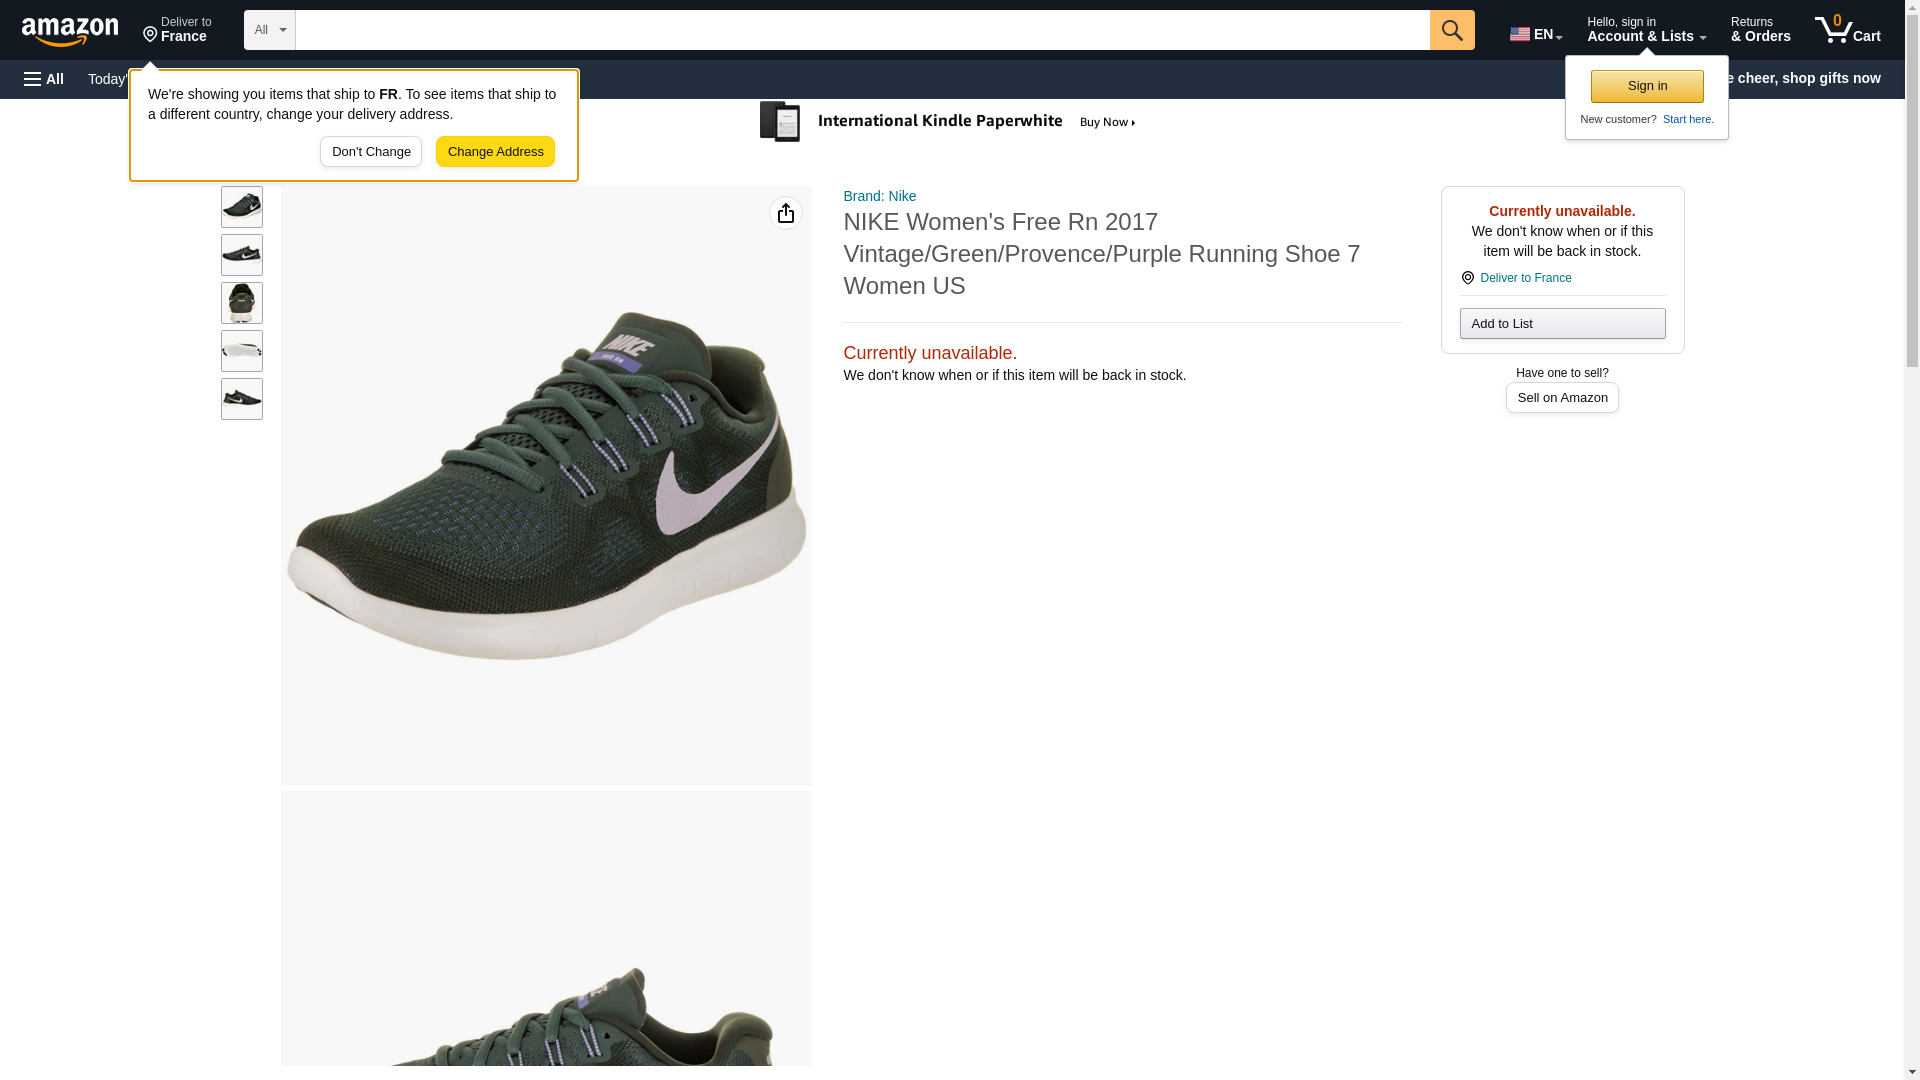Select the fourth shoe thumbnail showing sole
Image resolution: width=1920 pixels, height=1080 pixels.
click(x=241, y=351)
